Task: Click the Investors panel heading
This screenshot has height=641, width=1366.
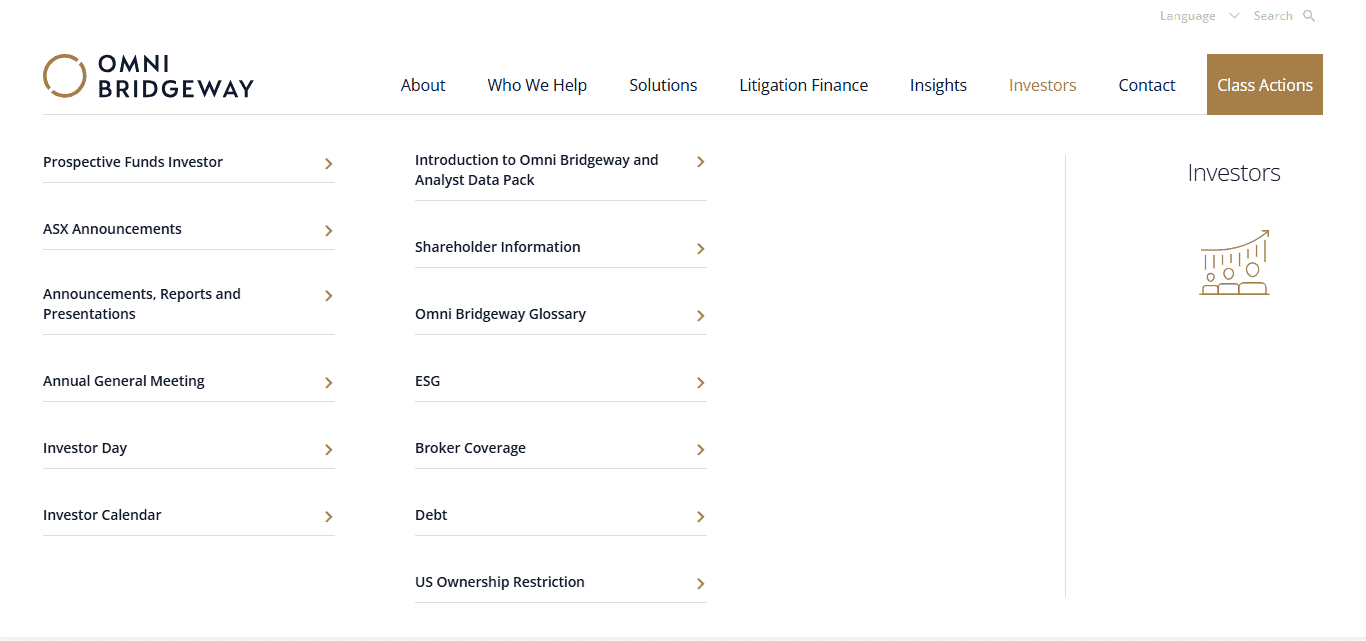Action: tap(1234, 173)
